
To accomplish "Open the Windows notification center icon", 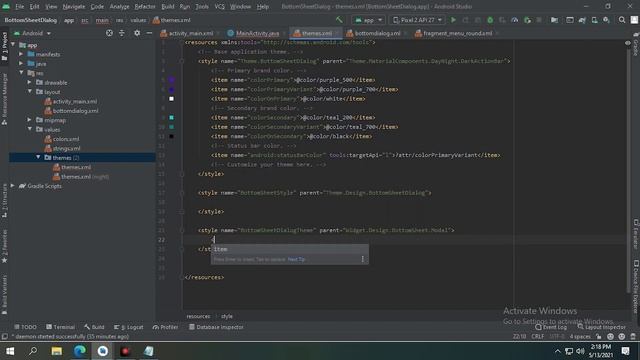I will 625,351.
